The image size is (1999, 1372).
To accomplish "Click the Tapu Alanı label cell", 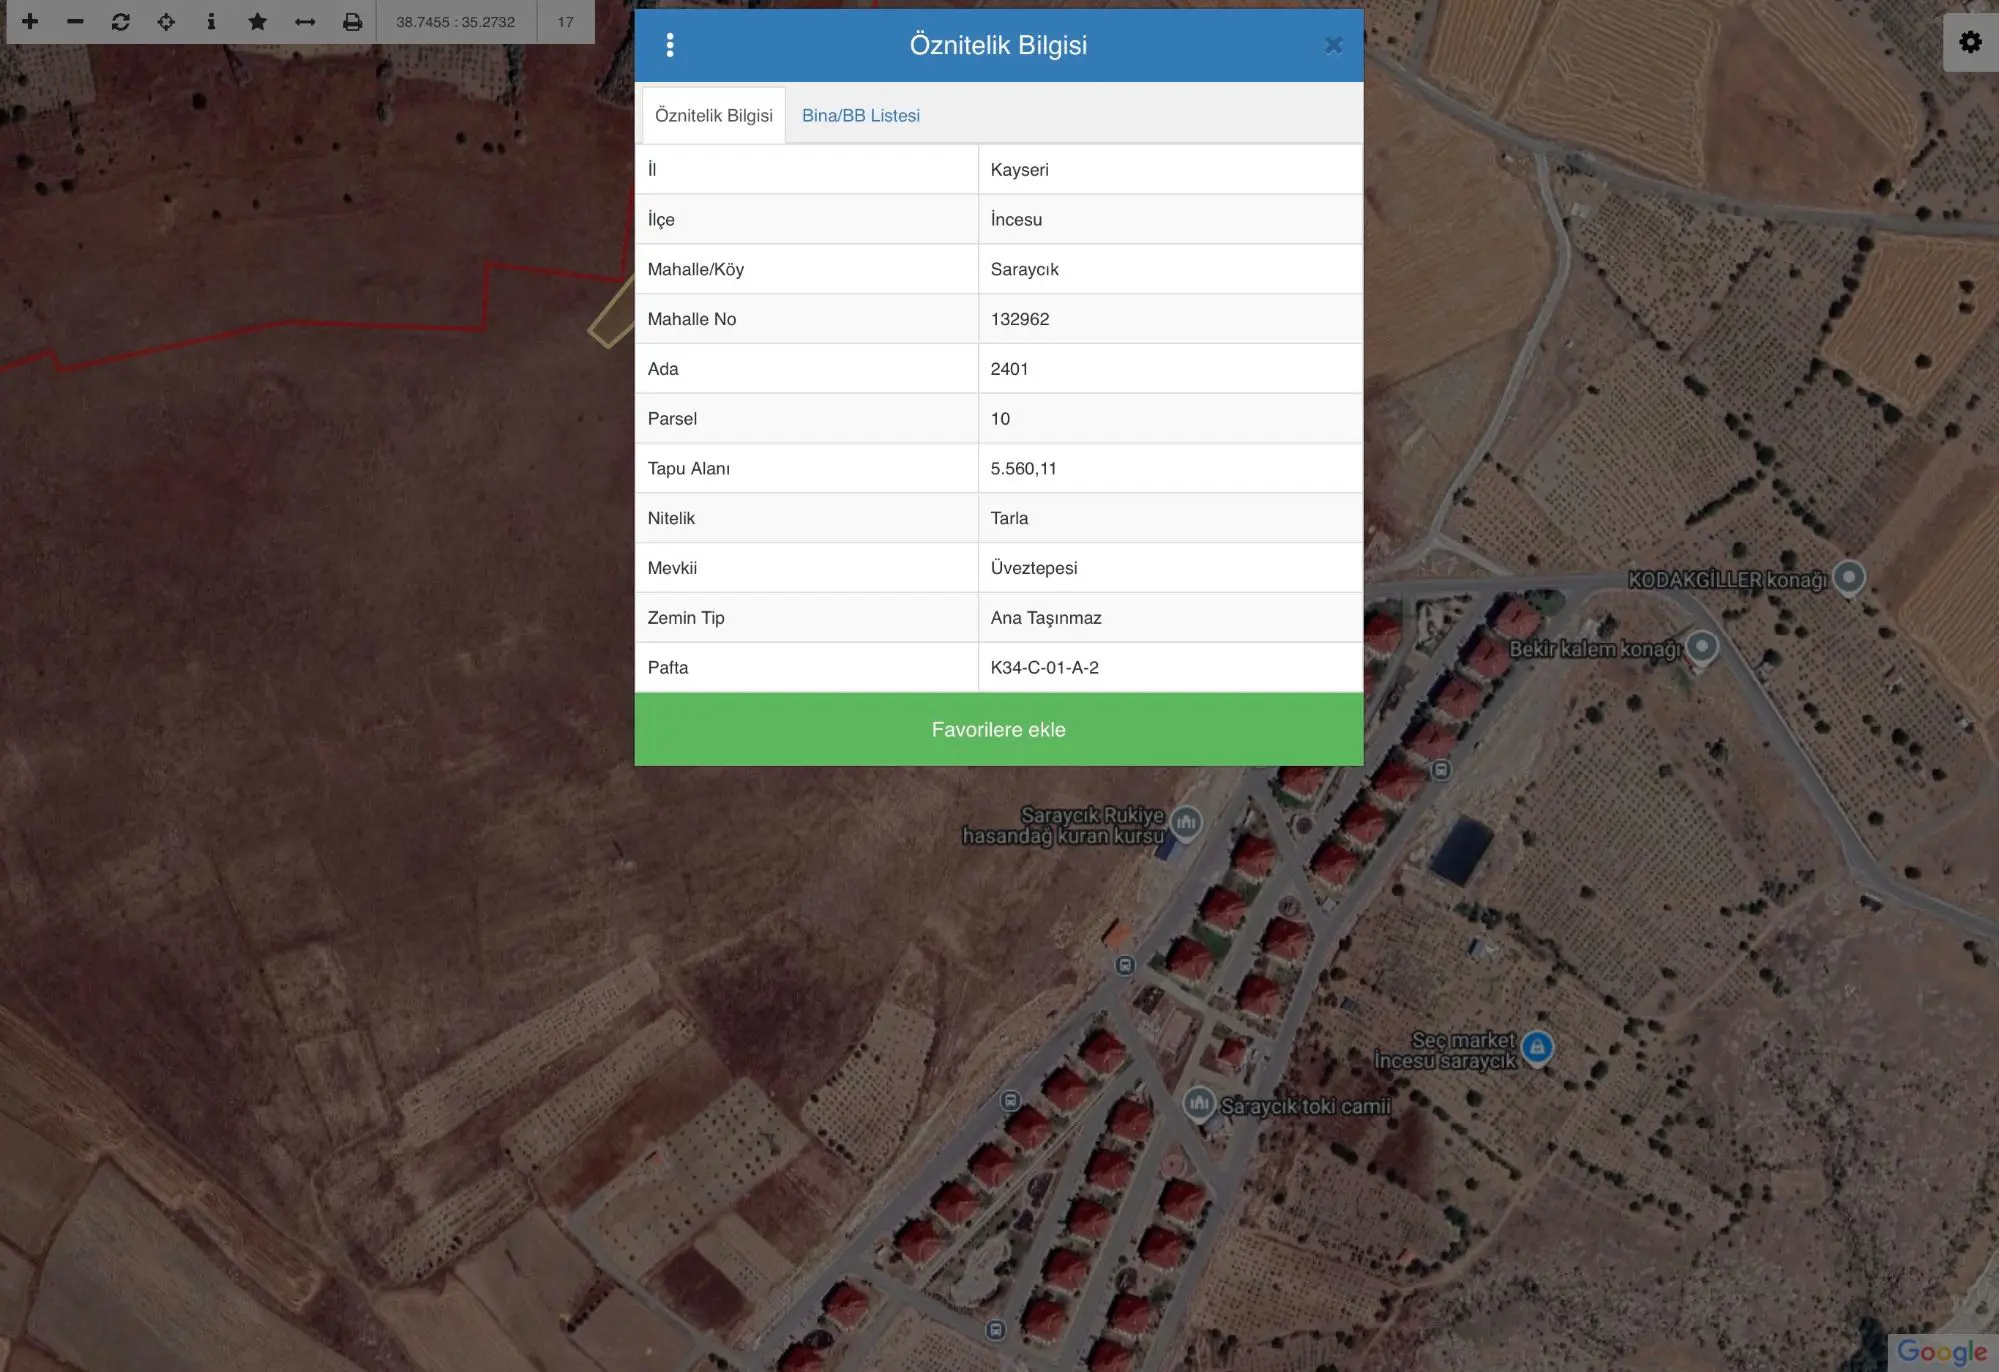I will (x=806, y=468).
